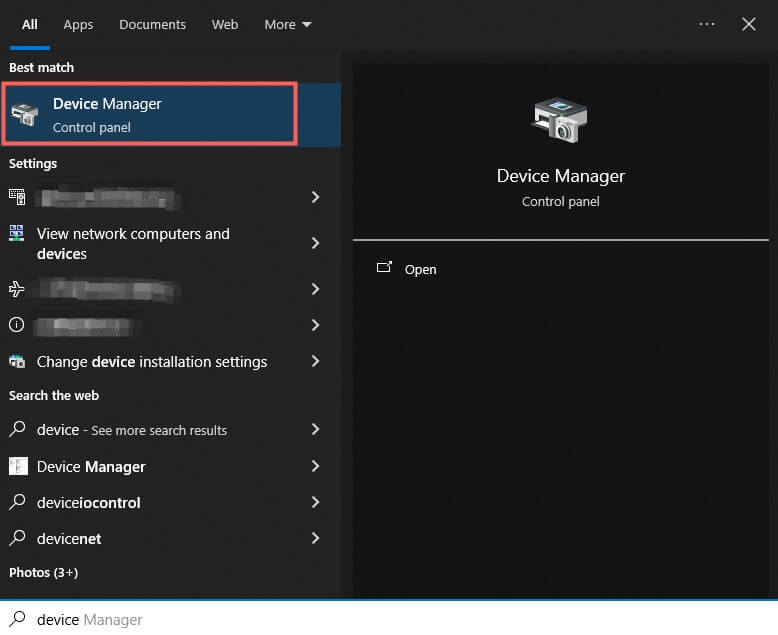Open the More dropdown filter
Screen dimensions: 778x635
pyautogui.click(x=288, y=25)
